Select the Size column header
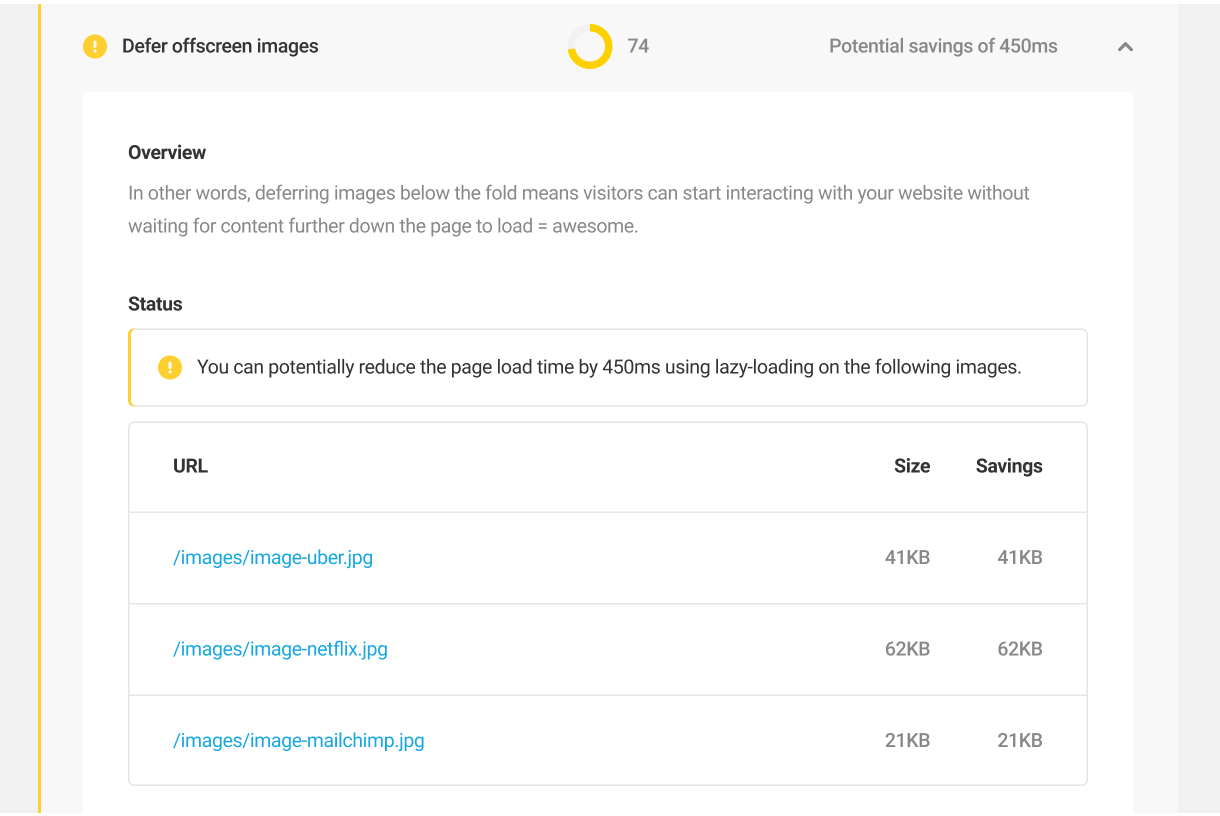This screenshot has height=816, width=1220. (x=911, y=466)
